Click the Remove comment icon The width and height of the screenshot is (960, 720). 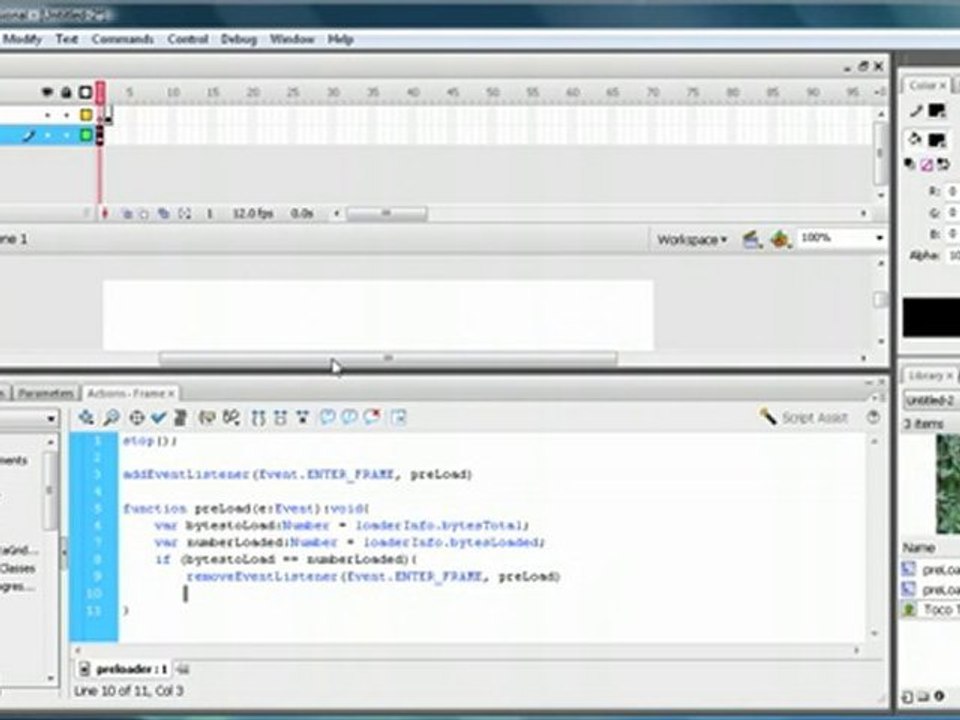[x=372, y=418]
